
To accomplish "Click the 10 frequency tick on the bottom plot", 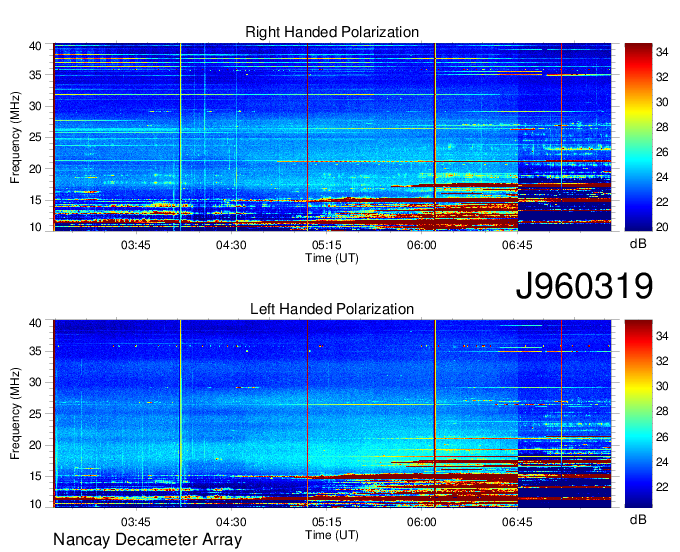I will (35, 504).
